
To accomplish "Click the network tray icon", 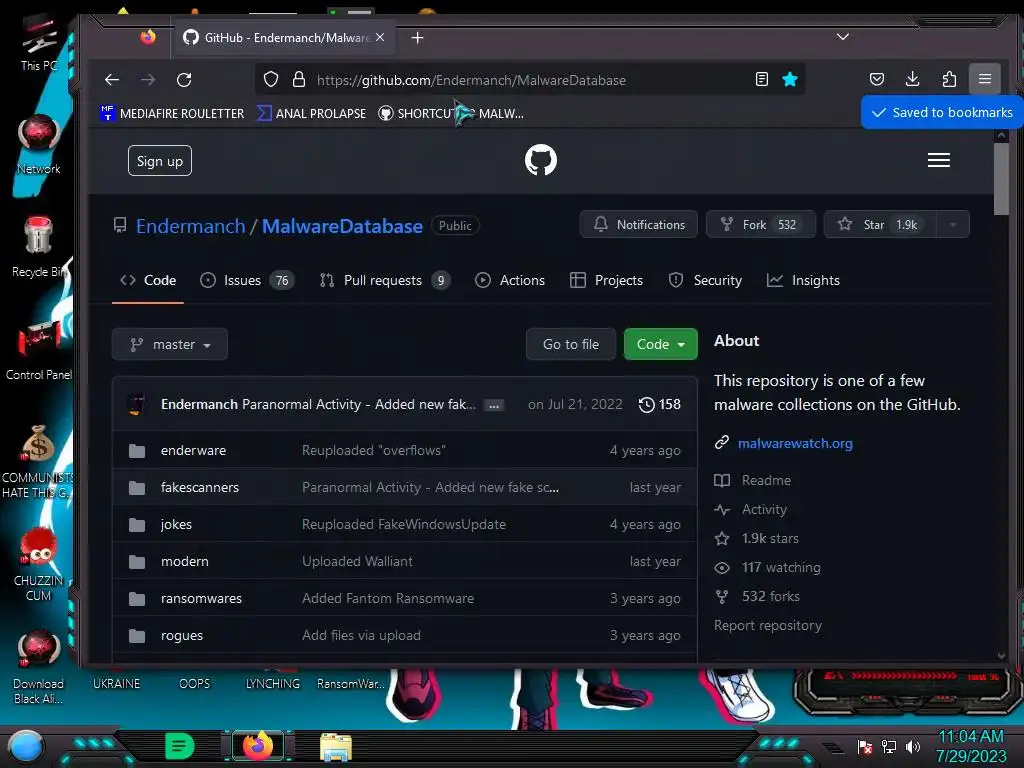I will tap(889, 746).
